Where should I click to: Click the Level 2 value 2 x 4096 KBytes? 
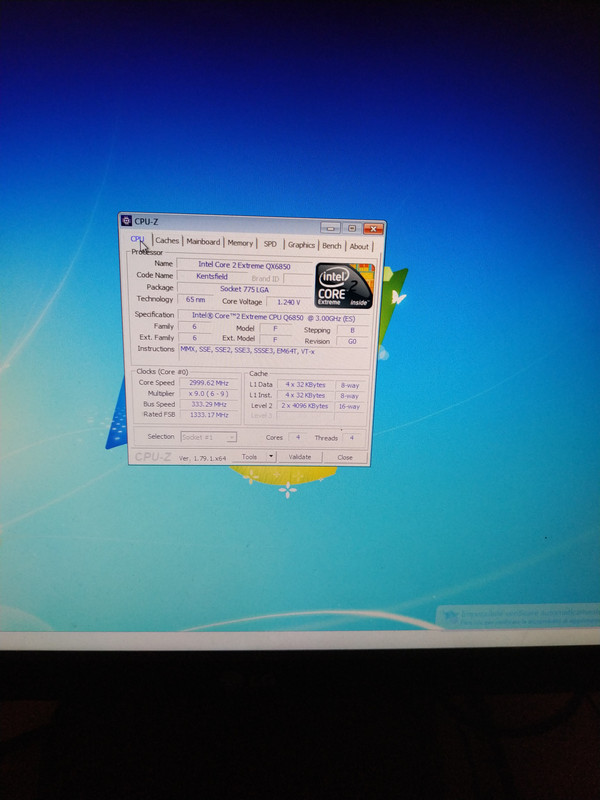coord(305,406)
